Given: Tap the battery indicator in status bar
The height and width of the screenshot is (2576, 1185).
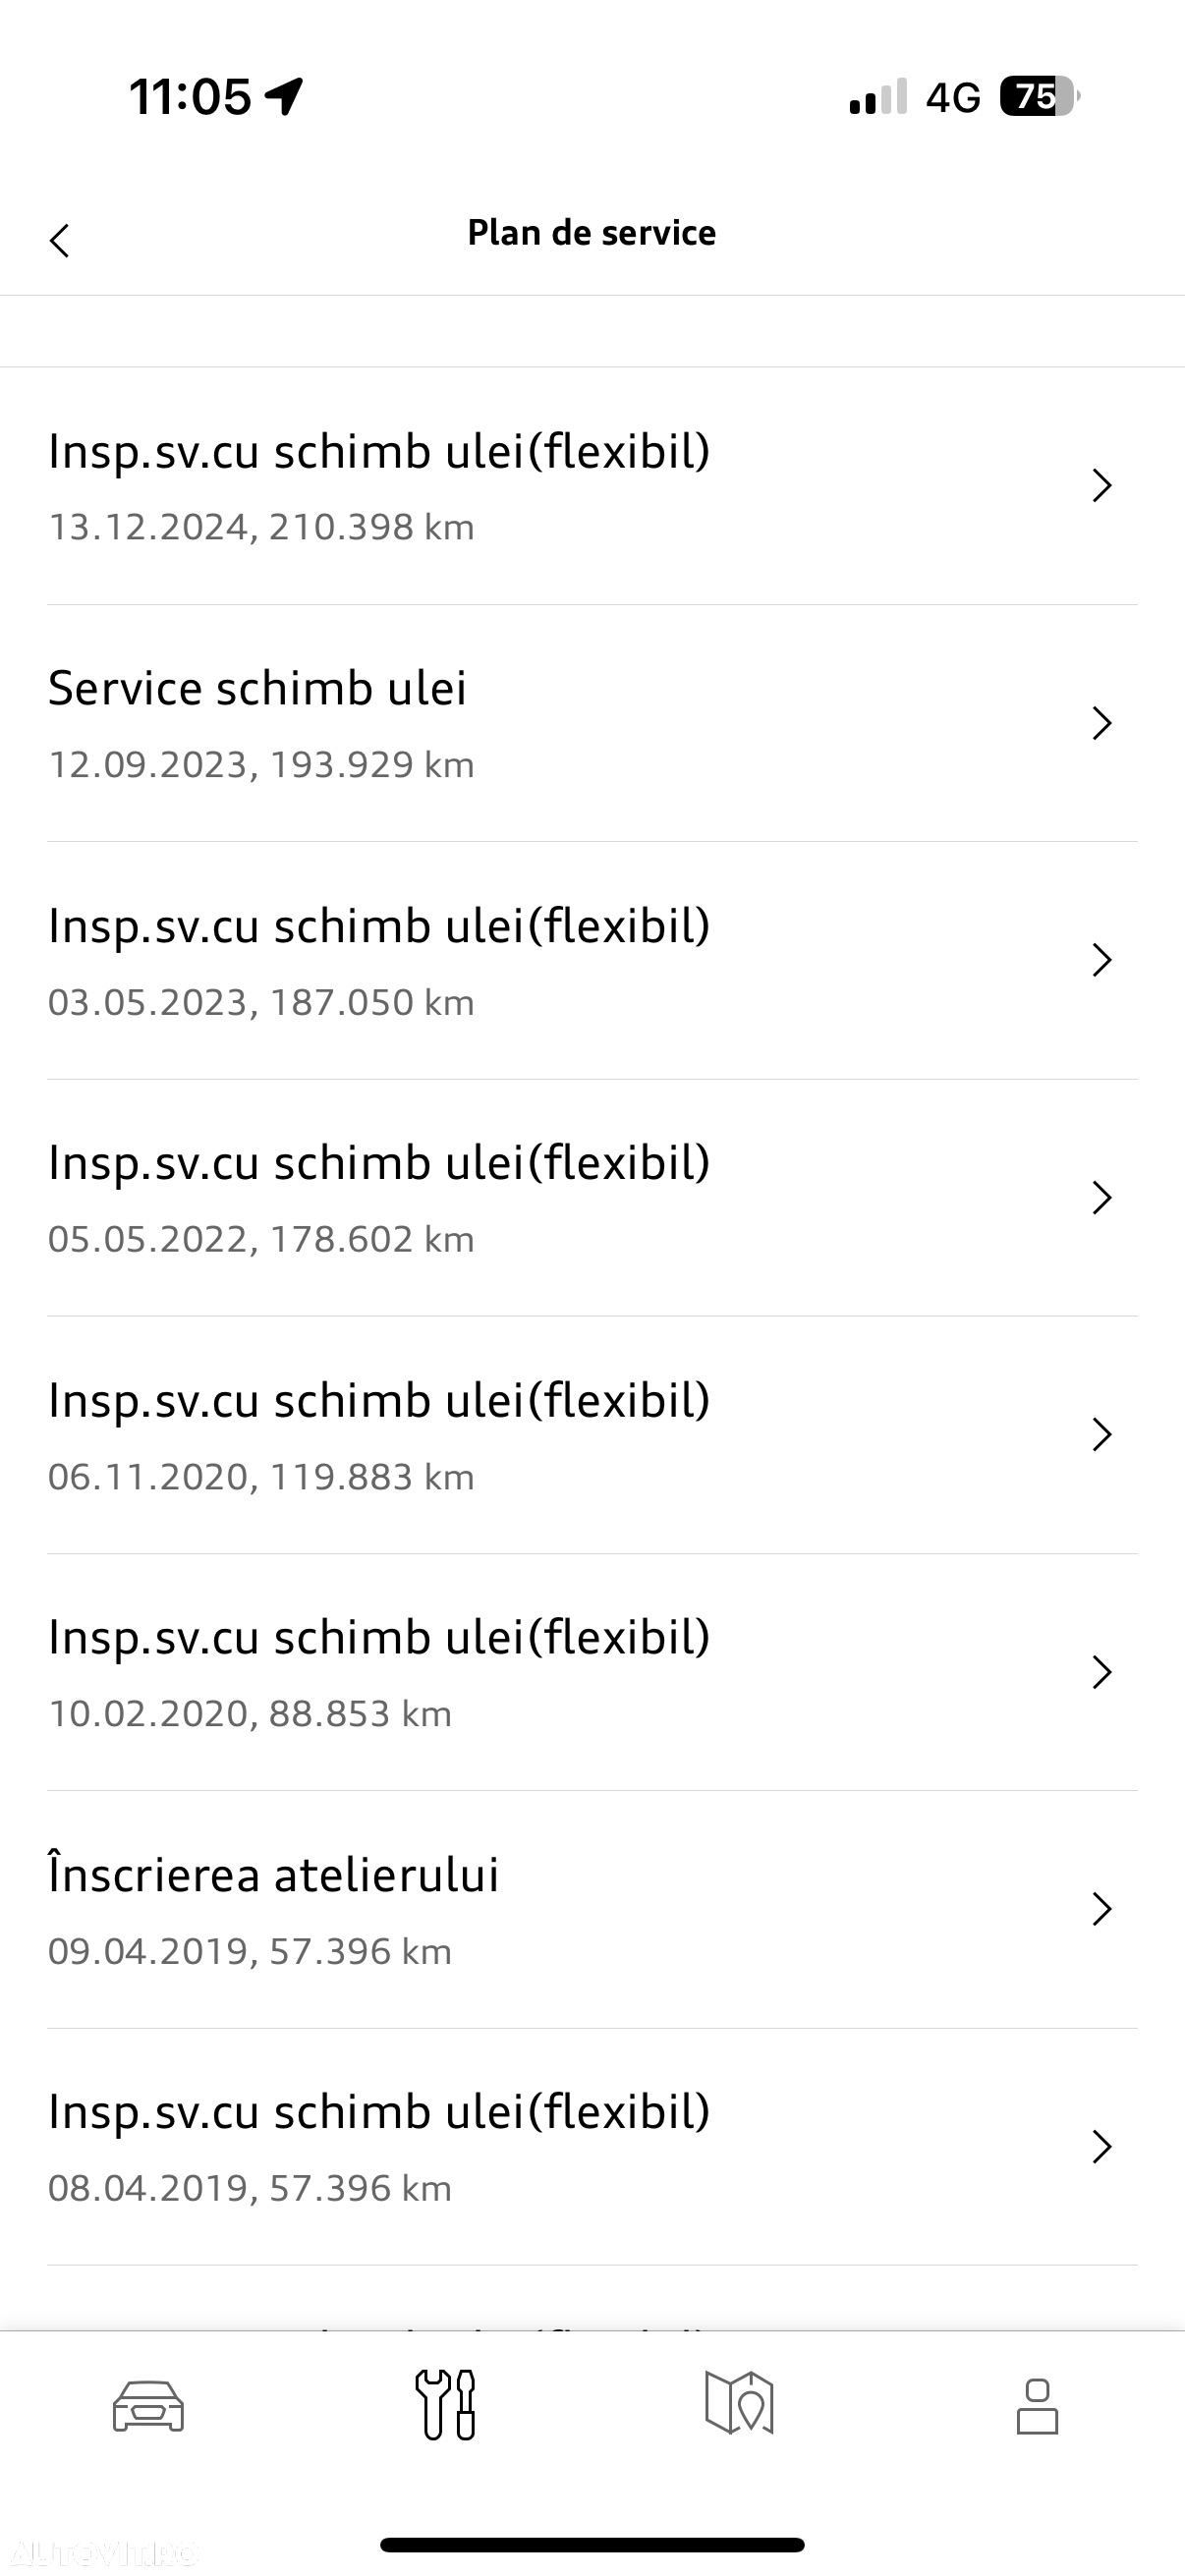Looking at the screenshot, I should (1040, 96).
